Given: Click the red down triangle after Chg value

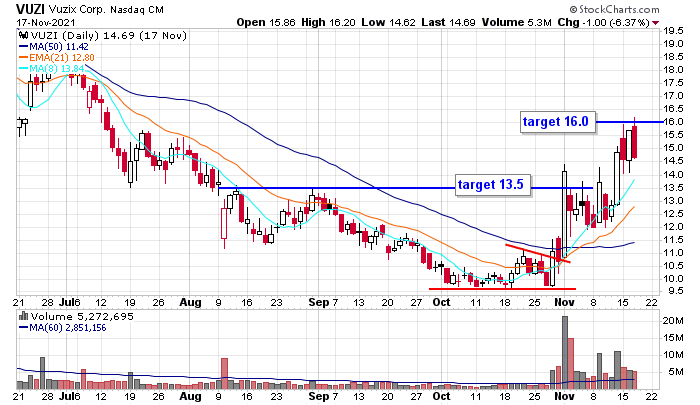Looking at the screenshot, I should (x=655, y=23).
